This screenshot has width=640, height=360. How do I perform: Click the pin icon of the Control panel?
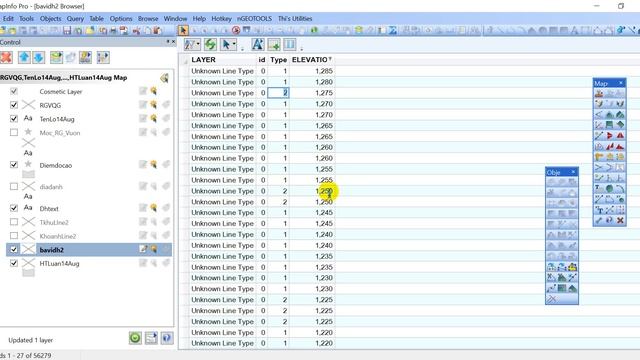pyautogui.click(x=167, y=42)
